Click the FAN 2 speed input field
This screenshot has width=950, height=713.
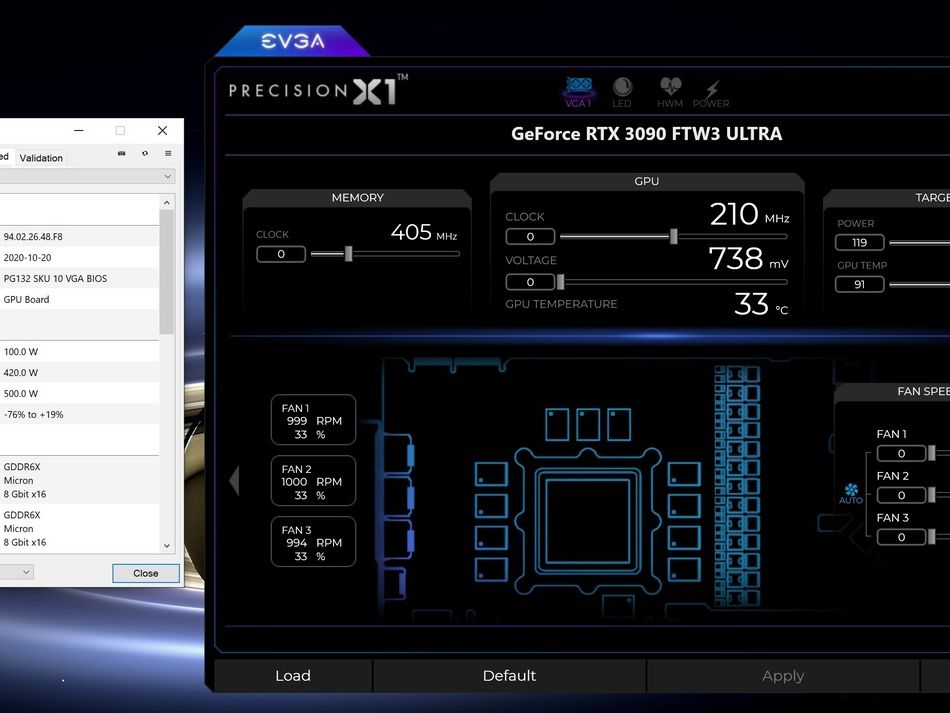901,495
